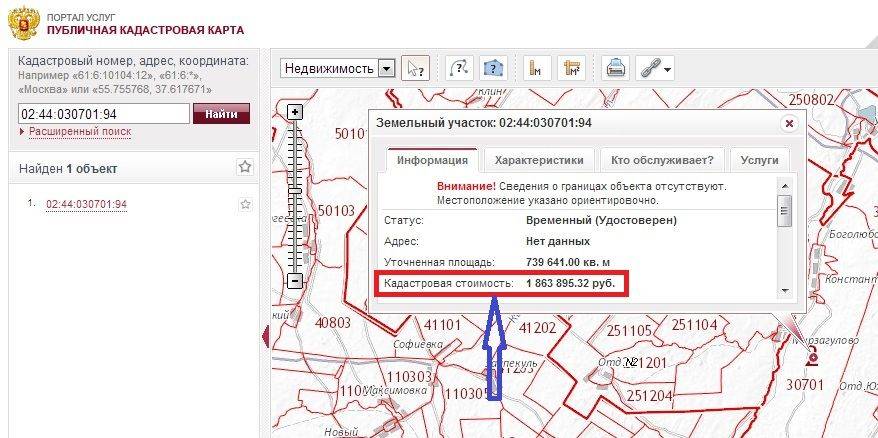878x438 pixels.
Task: Click the map zoom in plus button
Action: click(x=295, y=113)
